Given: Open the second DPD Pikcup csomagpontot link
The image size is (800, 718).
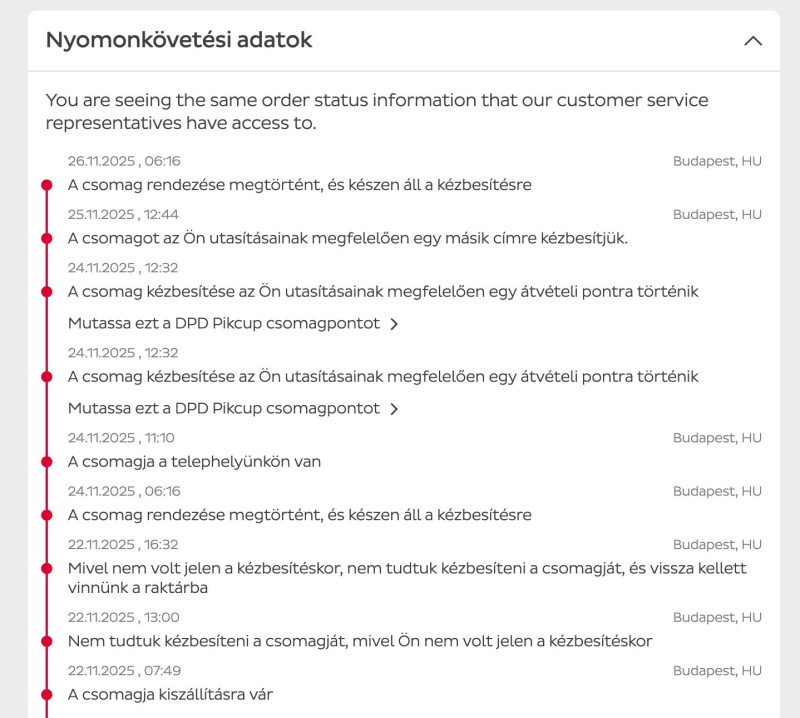Looking at the screenshot, I should (224, 409).
